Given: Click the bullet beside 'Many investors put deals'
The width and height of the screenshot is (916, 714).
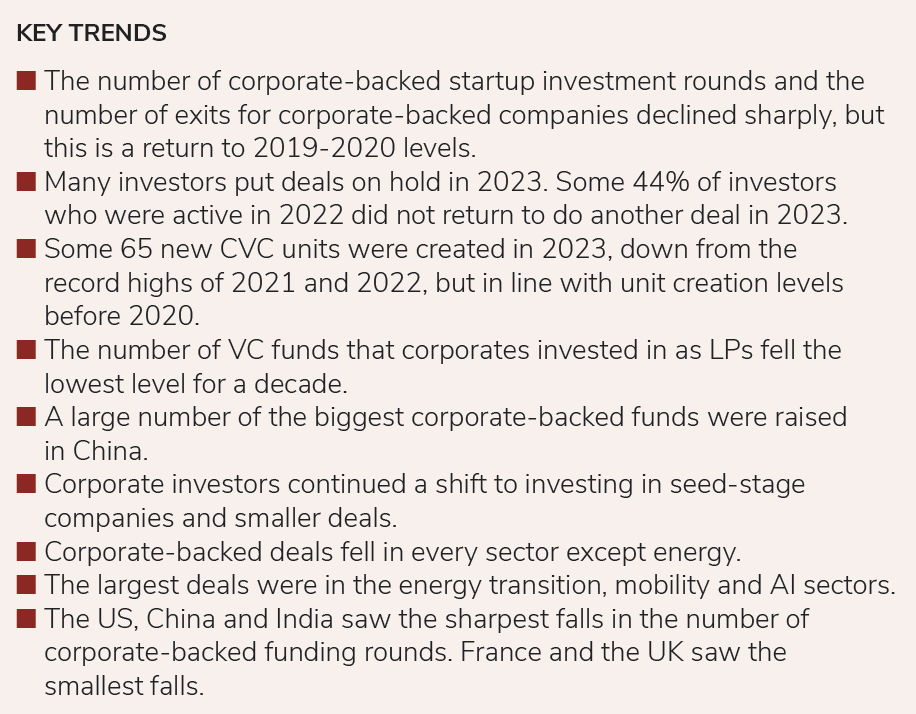Looking at the screenshot, I should click(x=27, y=182).
